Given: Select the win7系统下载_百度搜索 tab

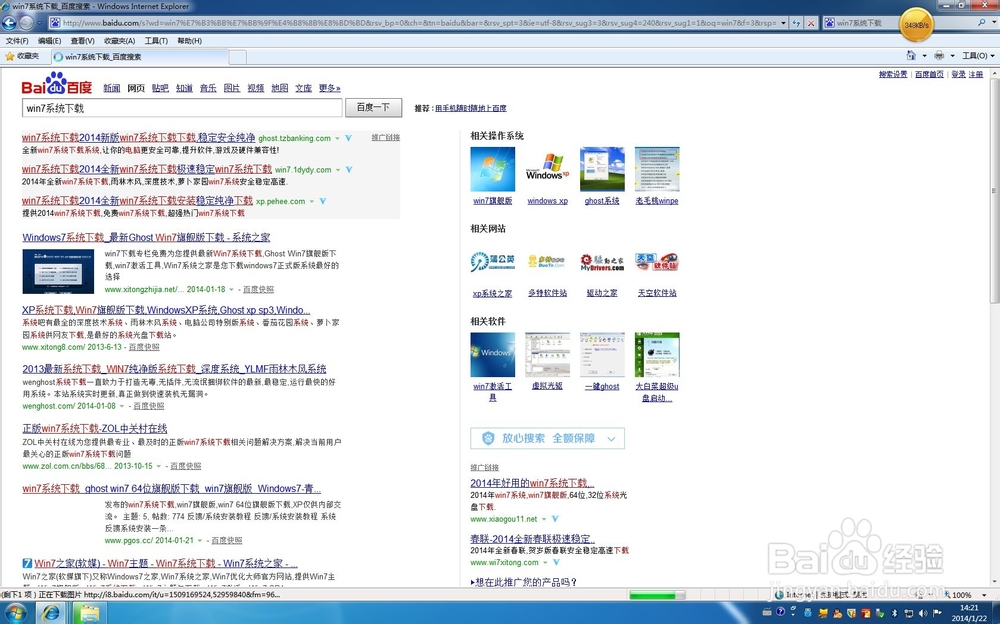Looking at the screenshot, I should [139, 57].
